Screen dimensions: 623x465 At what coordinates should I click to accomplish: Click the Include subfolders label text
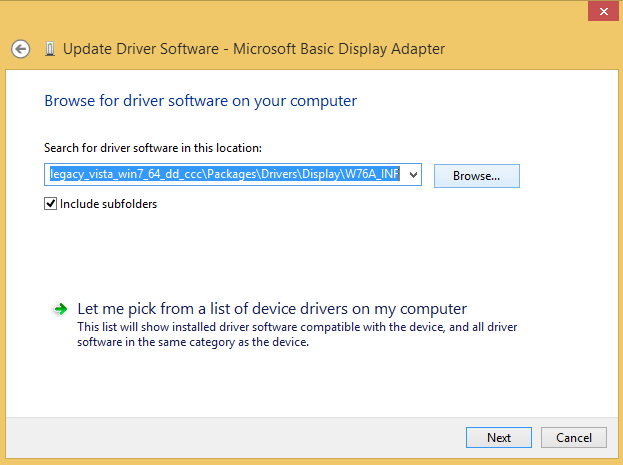click(108, 204)
